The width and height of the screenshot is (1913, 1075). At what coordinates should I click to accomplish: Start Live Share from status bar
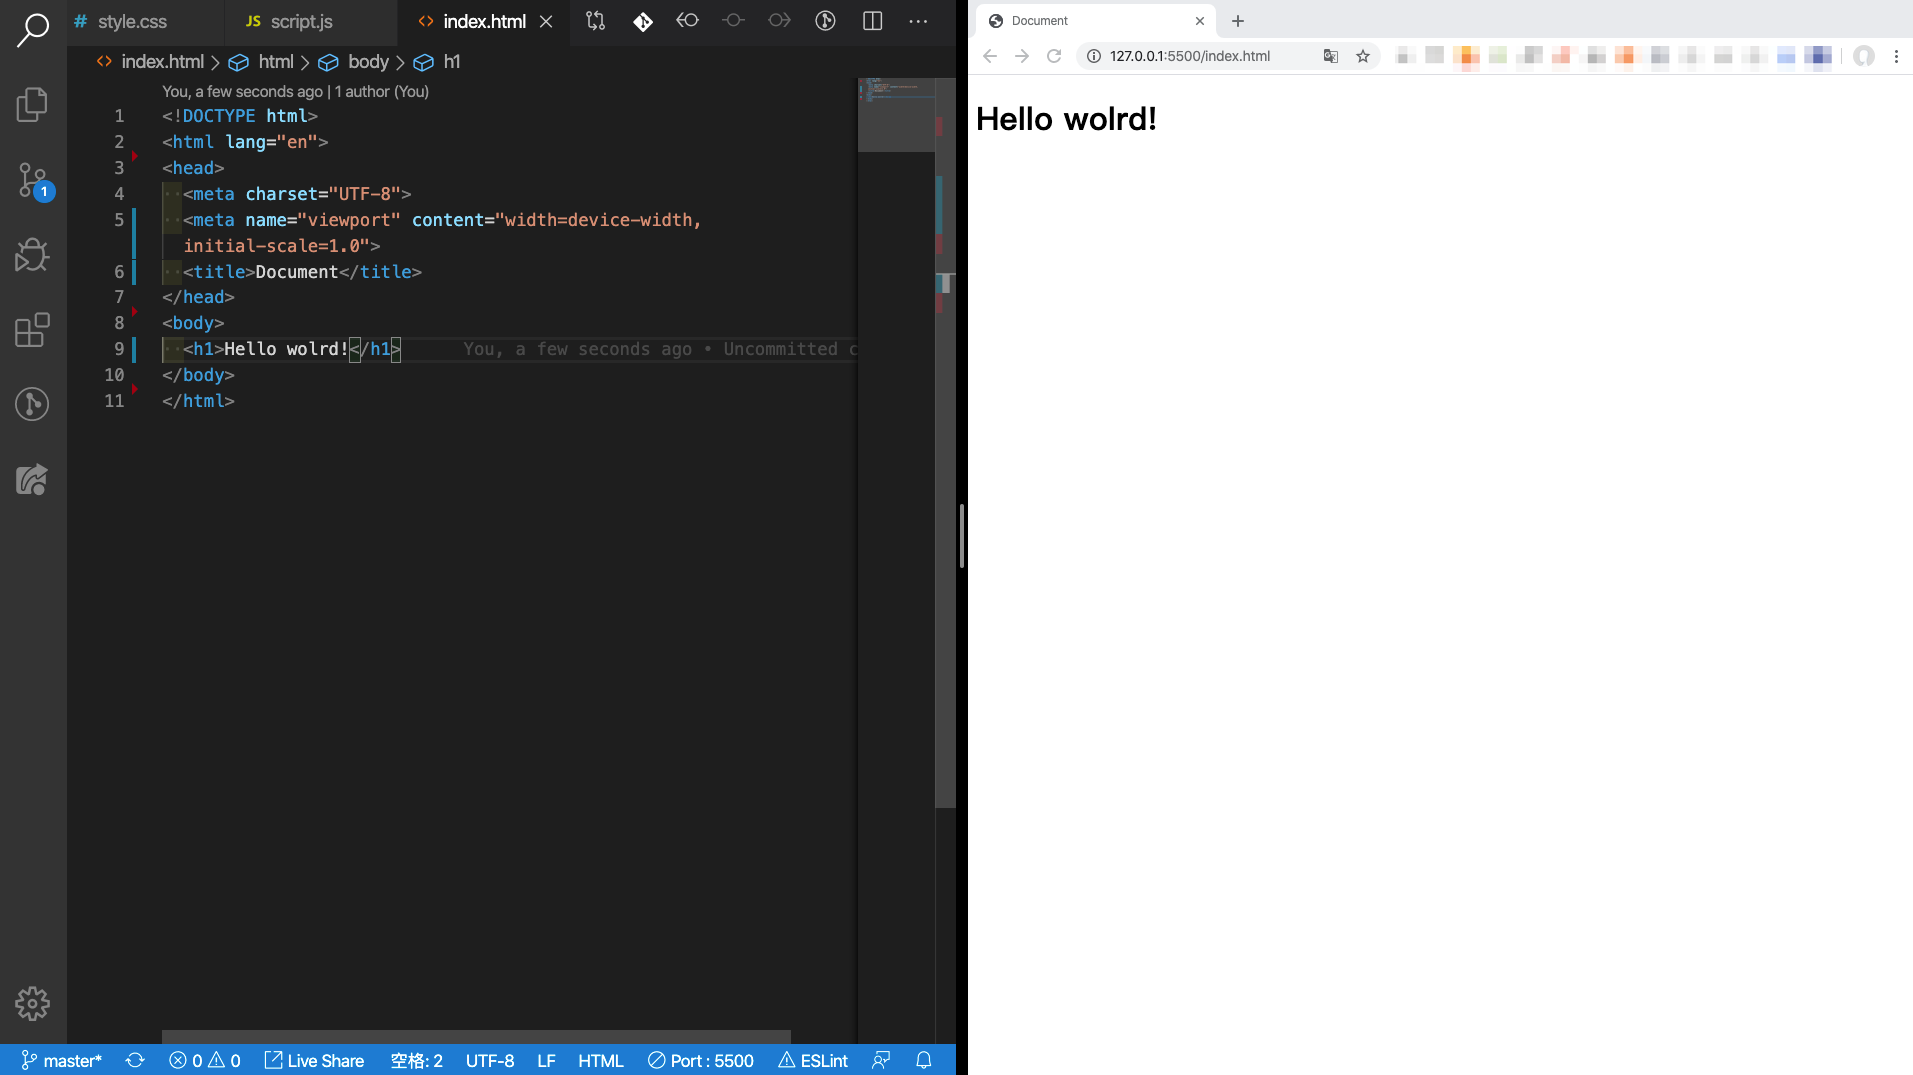pyautogui.click(x=314, y=1060)
